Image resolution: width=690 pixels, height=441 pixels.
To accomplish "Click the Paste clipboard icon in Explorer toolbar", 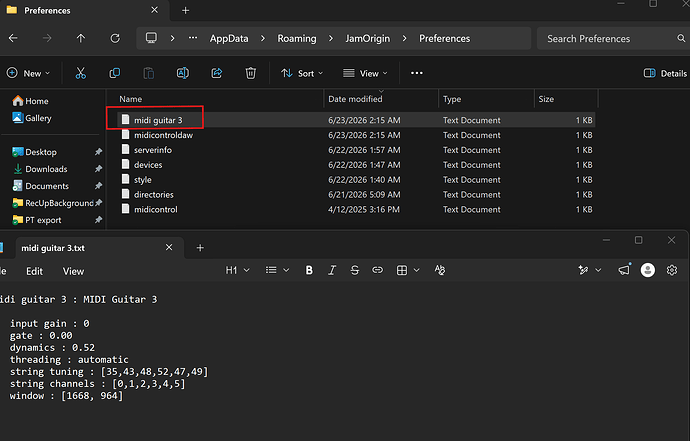I will (x=149, y=73).
